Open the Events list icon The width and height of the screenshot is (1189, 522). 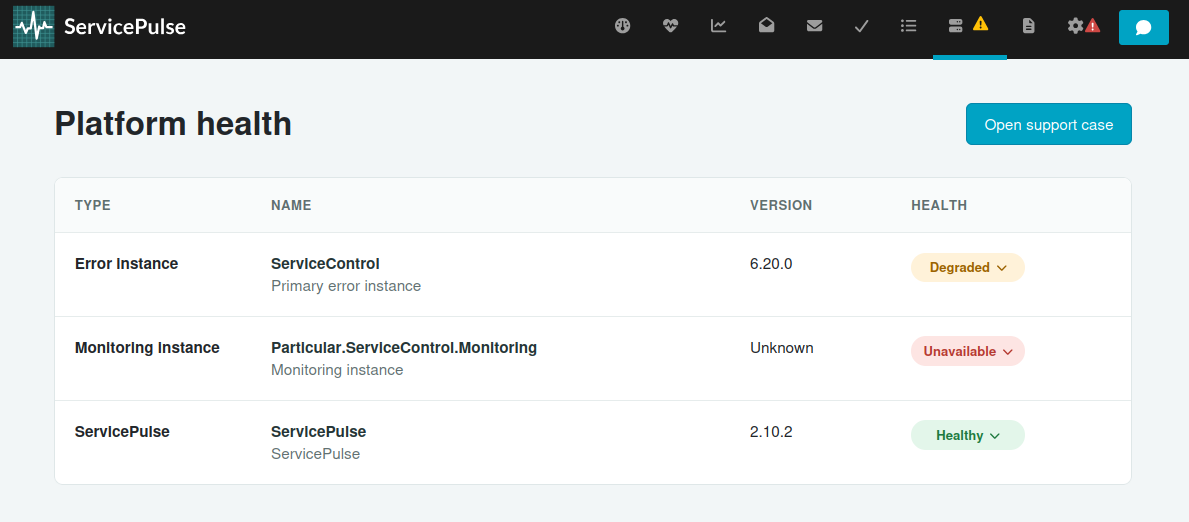pos(908,26)
